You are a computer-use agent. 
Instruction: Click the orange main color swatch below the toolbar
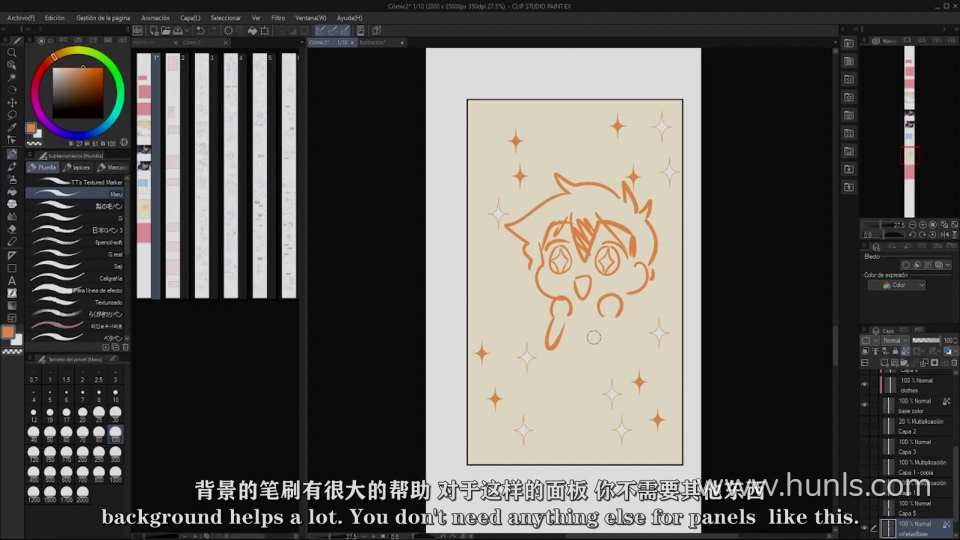(x=8, y=332)
